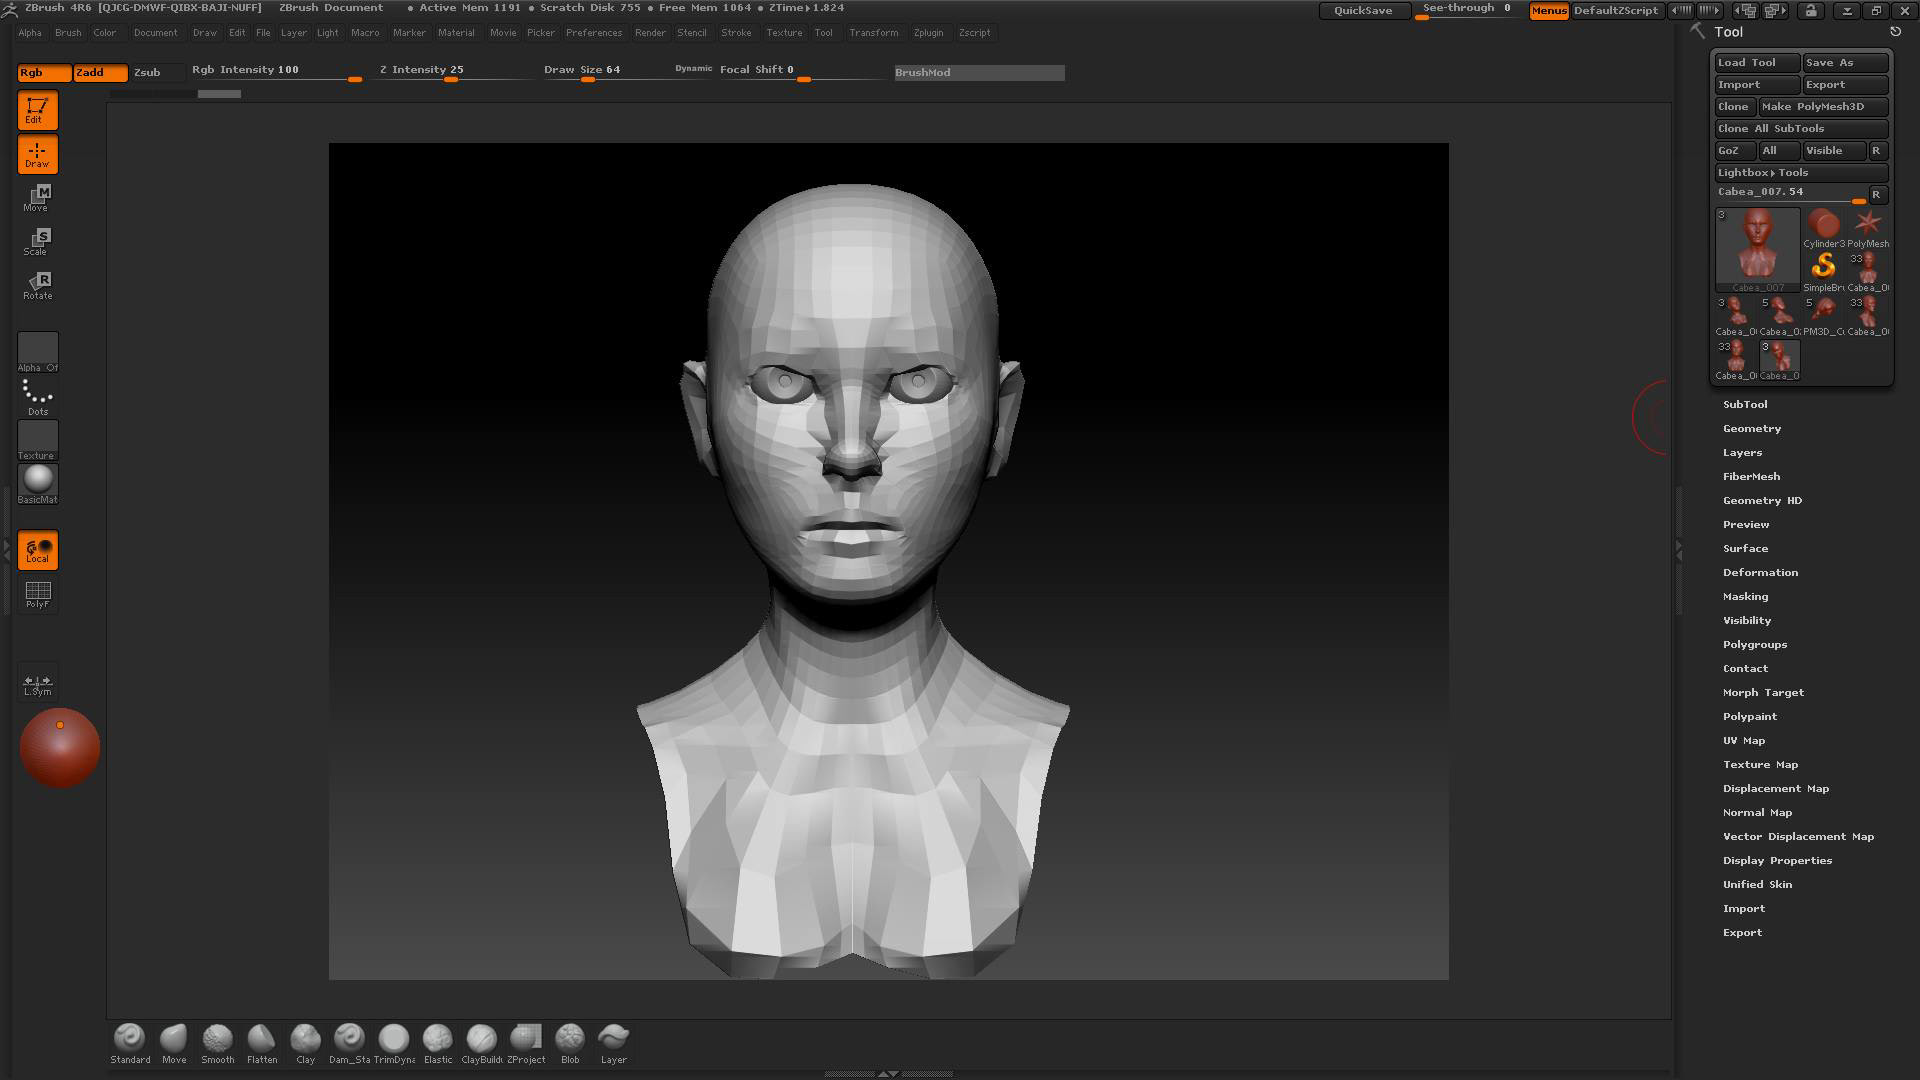Click the Dots stroke type icon

[38, 396]
